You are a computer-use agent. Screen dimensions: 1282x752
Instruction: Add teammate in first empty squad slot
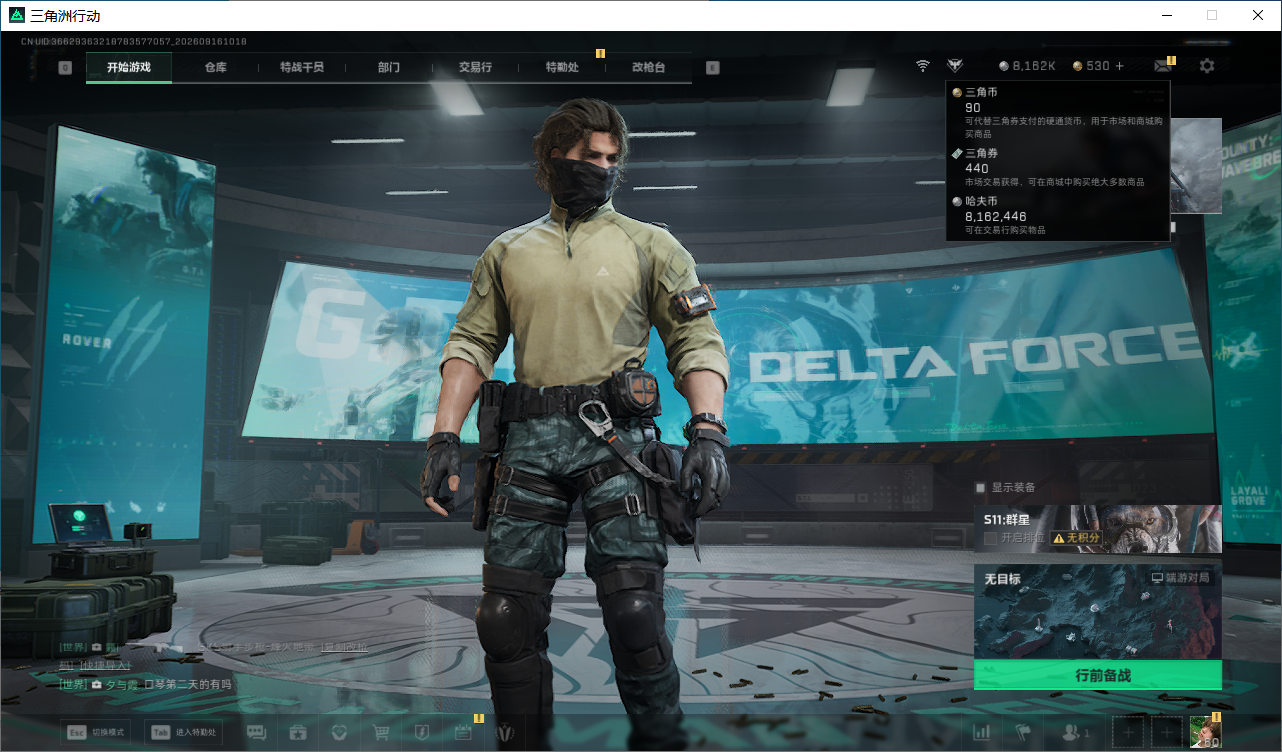(x=1128, y=732)
